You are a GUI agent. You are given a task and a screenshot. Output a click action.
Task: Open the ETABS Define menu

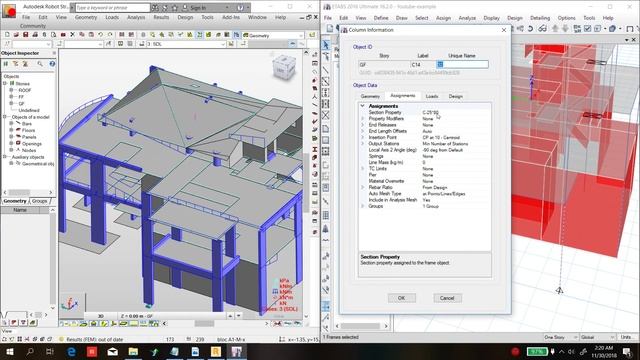[381, 18]
